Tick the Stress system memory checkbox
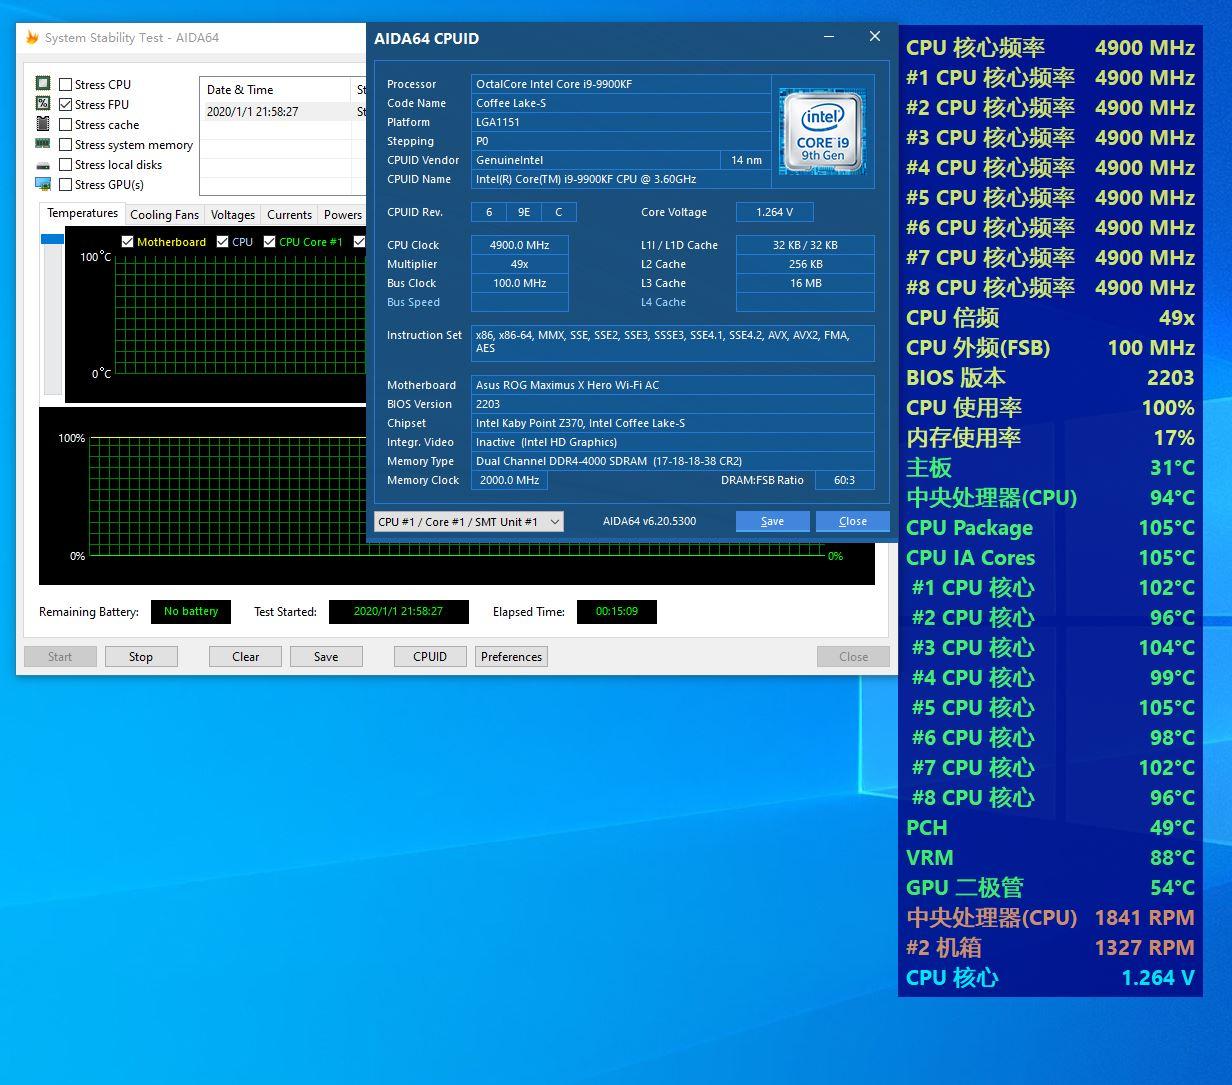1232x1085 pixels. coord(66,145)
